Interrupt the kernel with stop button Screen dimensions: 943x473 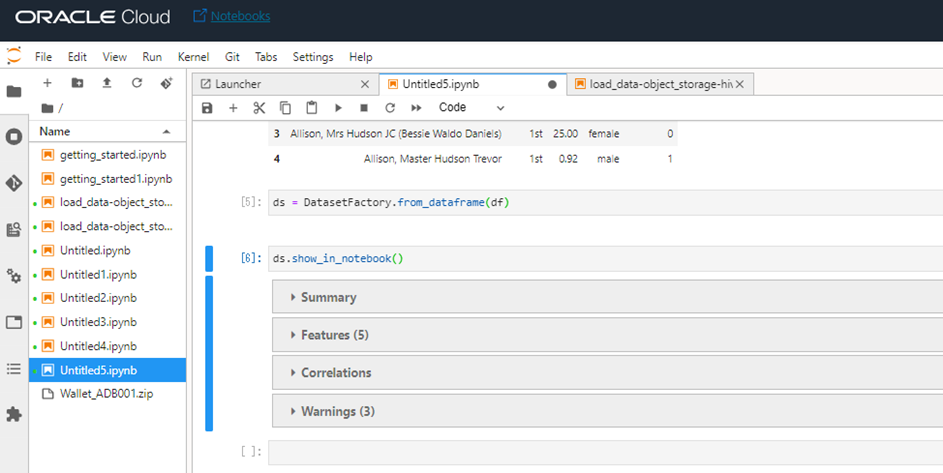pyautogui.click(x=364, y=108)
